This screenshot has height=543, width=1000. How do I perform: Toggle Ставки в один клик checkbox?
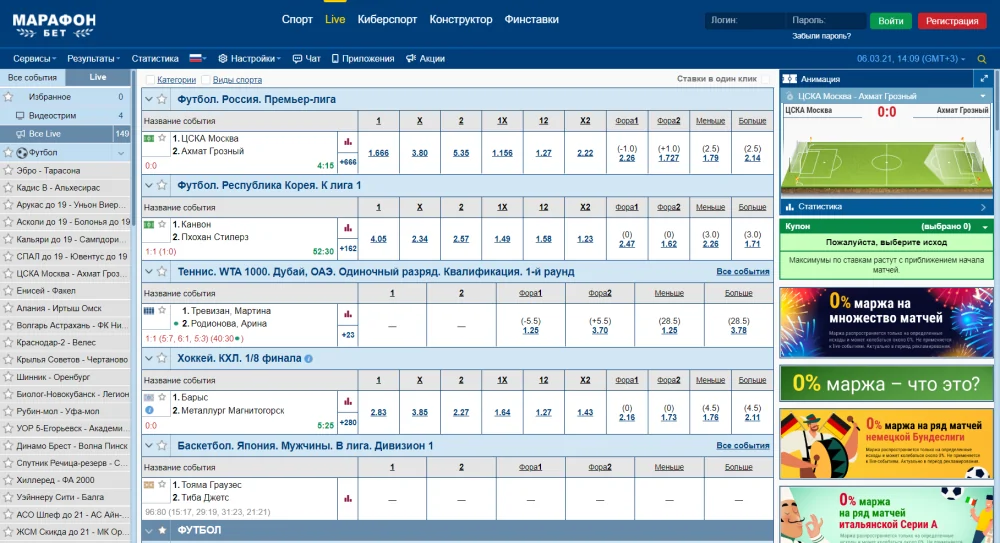point(766,79)
